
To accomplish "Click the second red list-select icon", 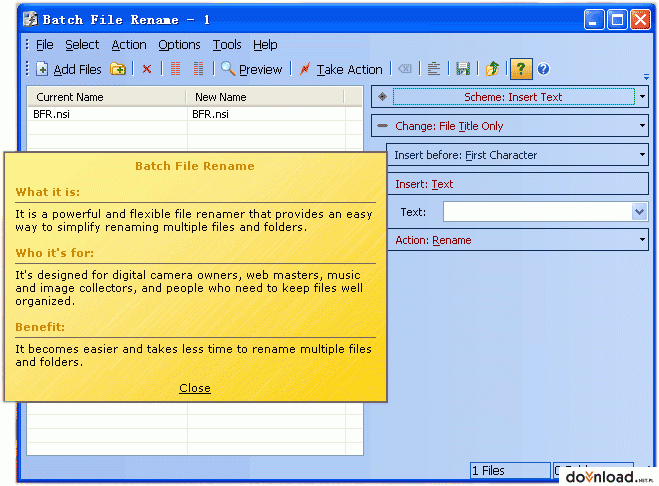I will [198, 69].
